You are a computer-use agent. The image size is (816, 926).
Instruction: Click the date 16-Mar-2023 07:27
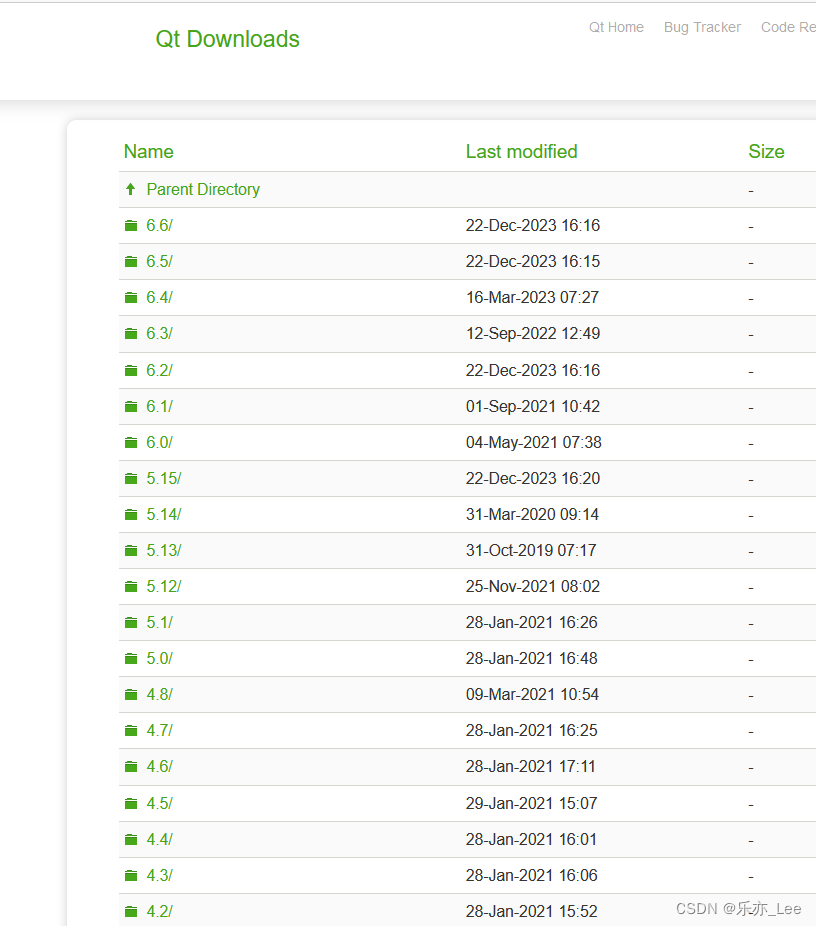(532, 298)
